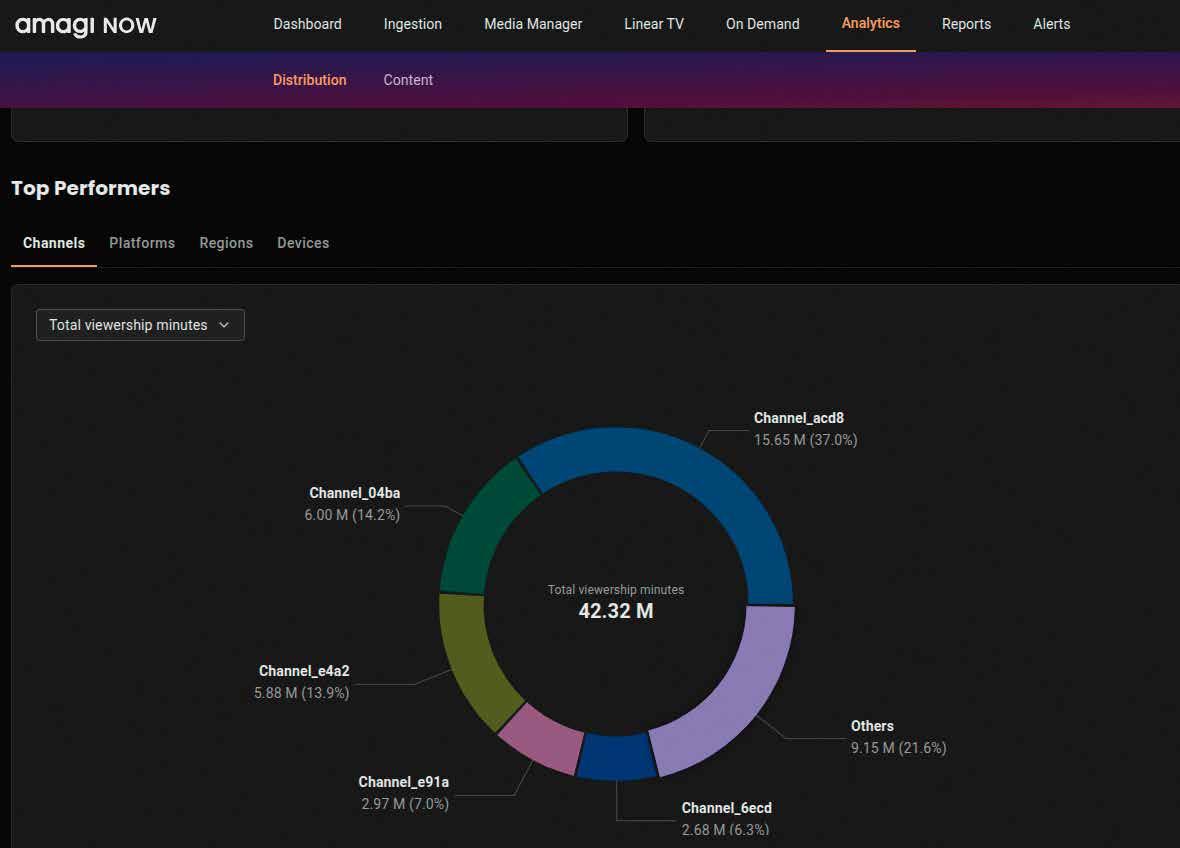Screen dimensions: 1180x848
Task: Go to the Alerts page
Action: pyautogui.click(x=1051, y=24)
